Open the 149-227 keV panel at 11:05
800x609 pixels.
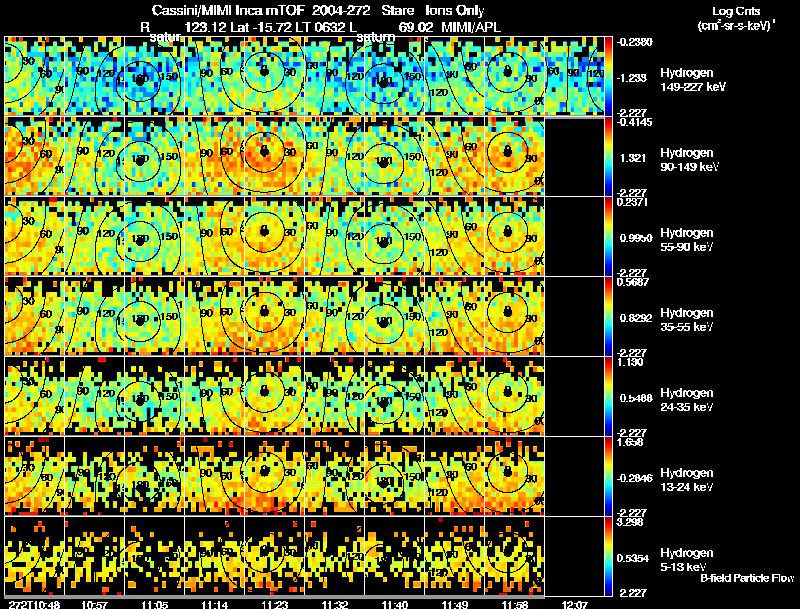pyautogui.click(x=155, y=77)
